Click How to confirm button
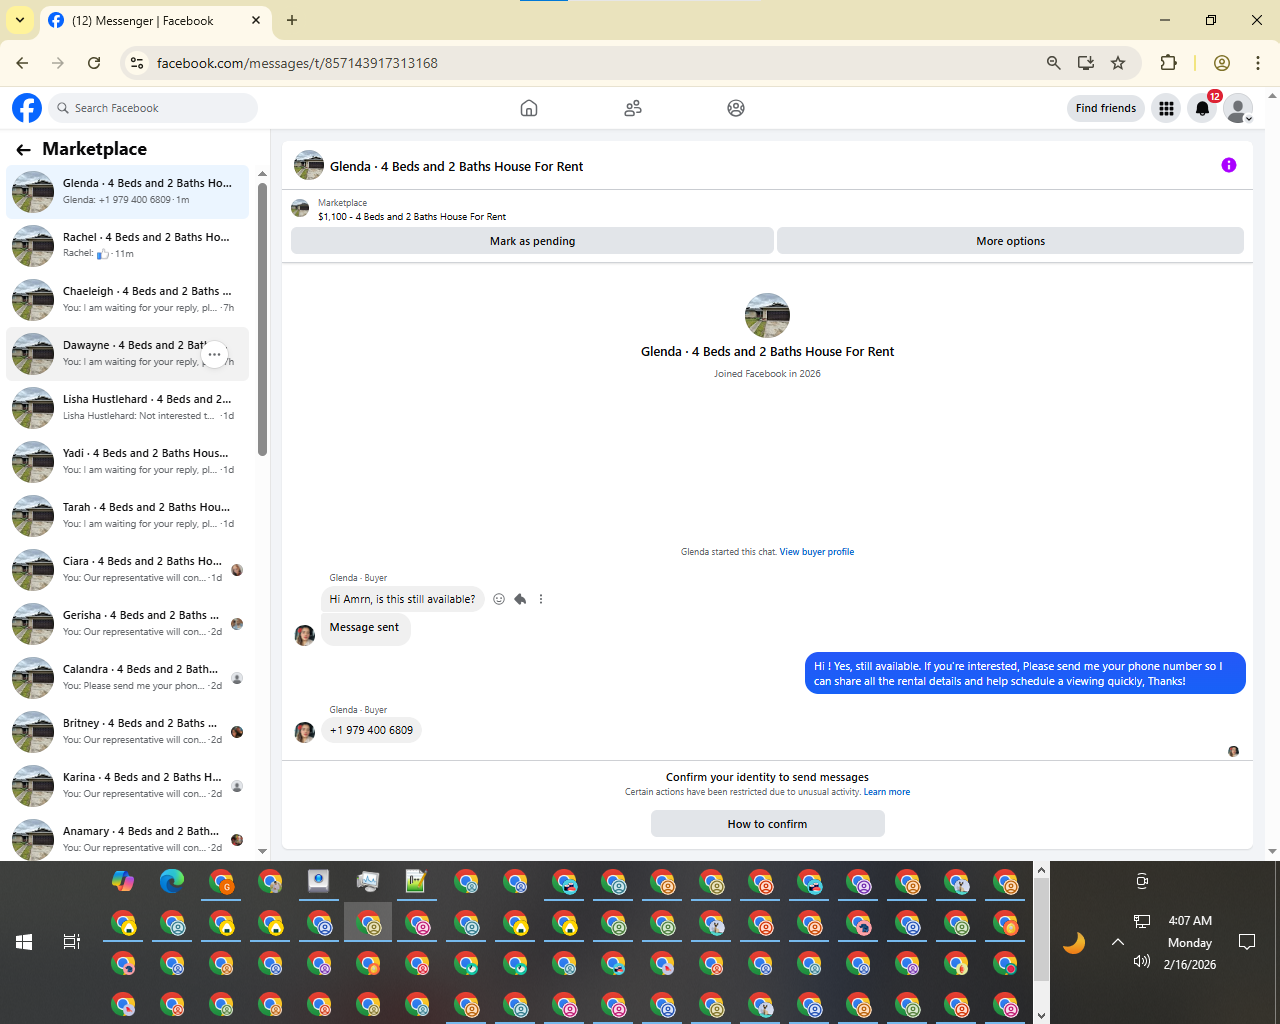Viewport: 1280px width, 1024px height. pyautogui.click(x=767, y=824)
